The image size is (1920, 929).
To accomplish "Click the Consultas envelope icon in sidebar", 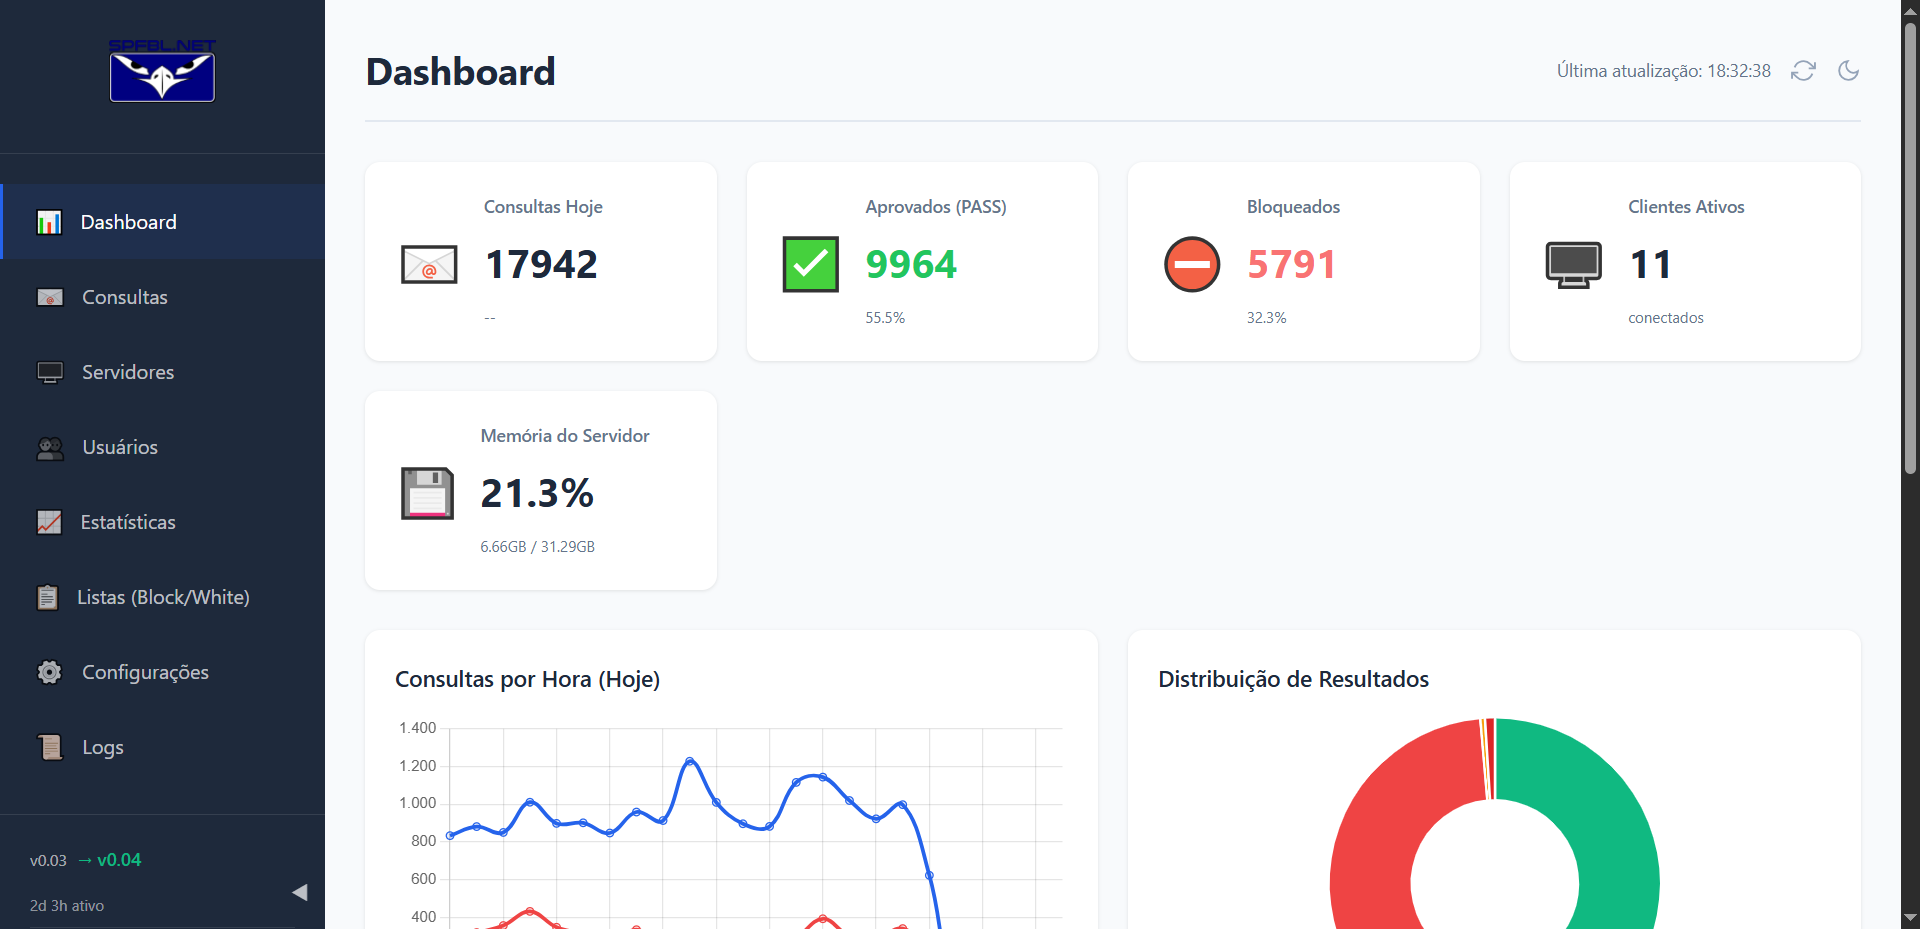I will [x=50, y=297].
